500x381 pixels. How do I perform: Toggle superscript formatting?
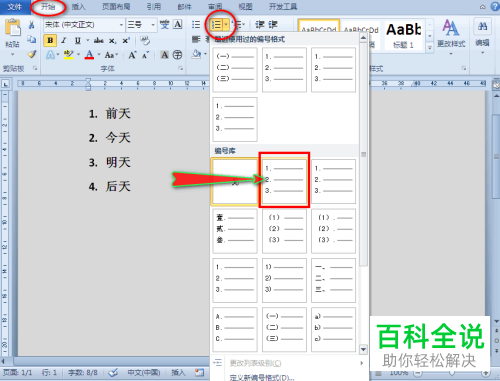pos(126,41)
